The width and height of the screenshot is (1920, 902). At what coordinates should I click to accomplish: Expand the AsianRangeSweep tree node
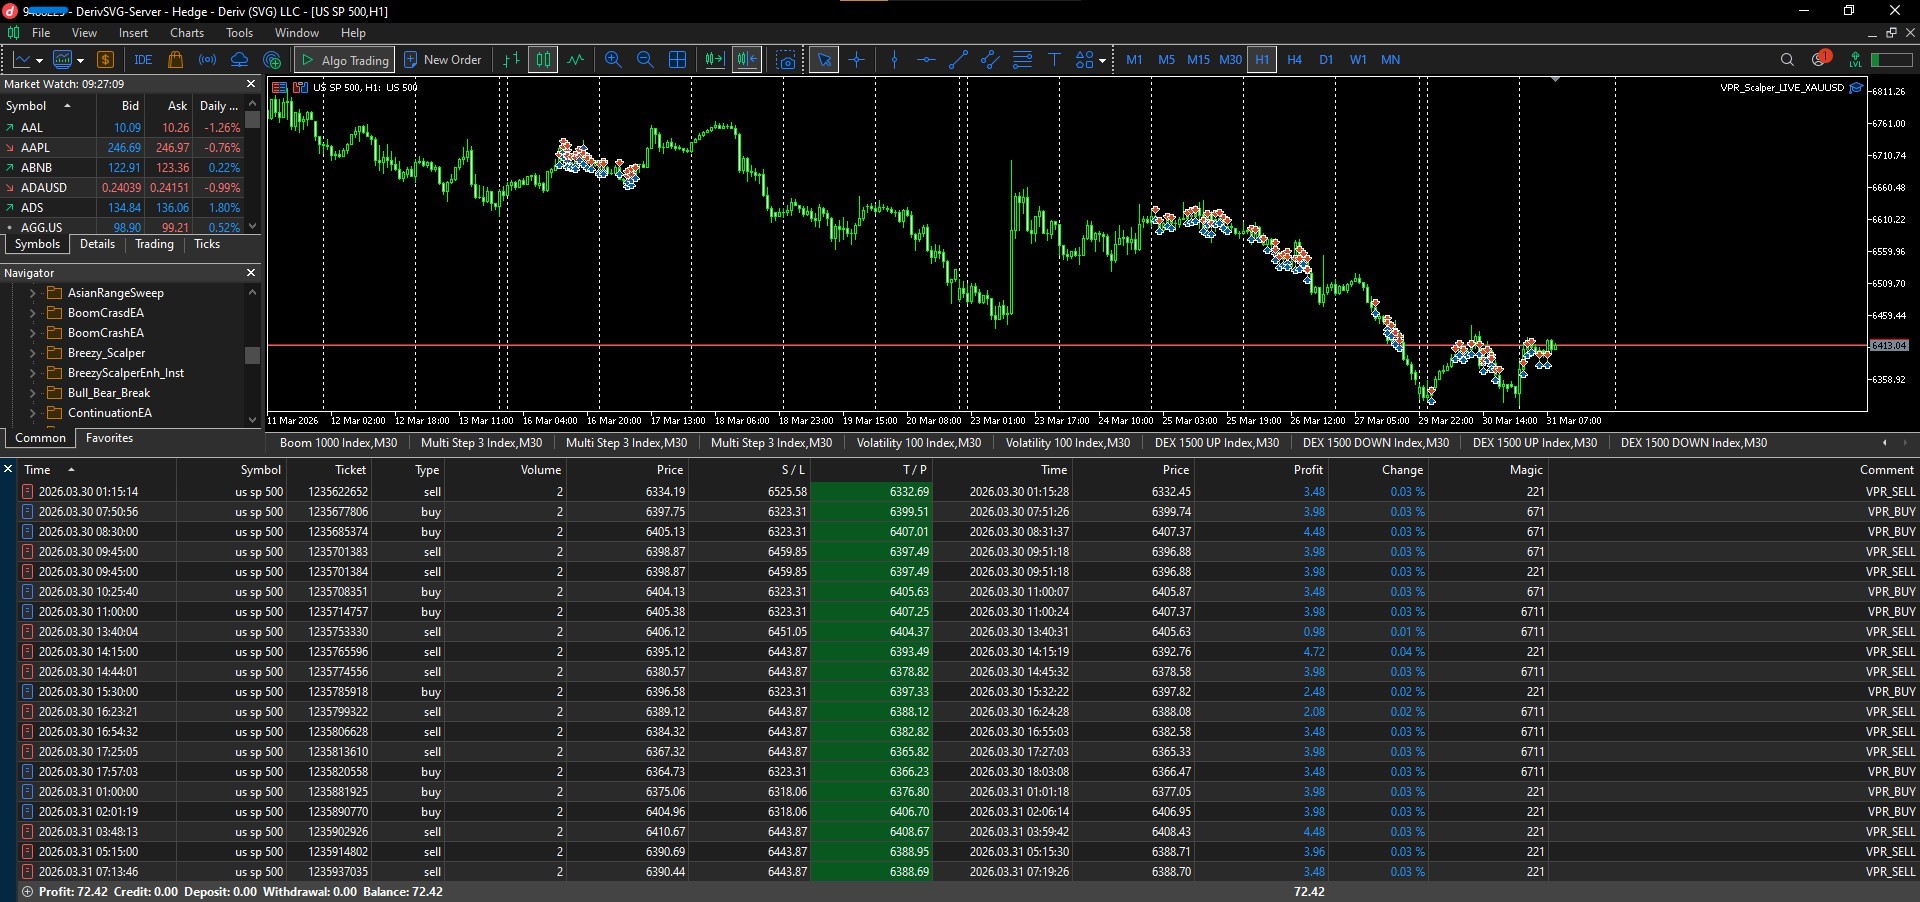coord(32,293)
